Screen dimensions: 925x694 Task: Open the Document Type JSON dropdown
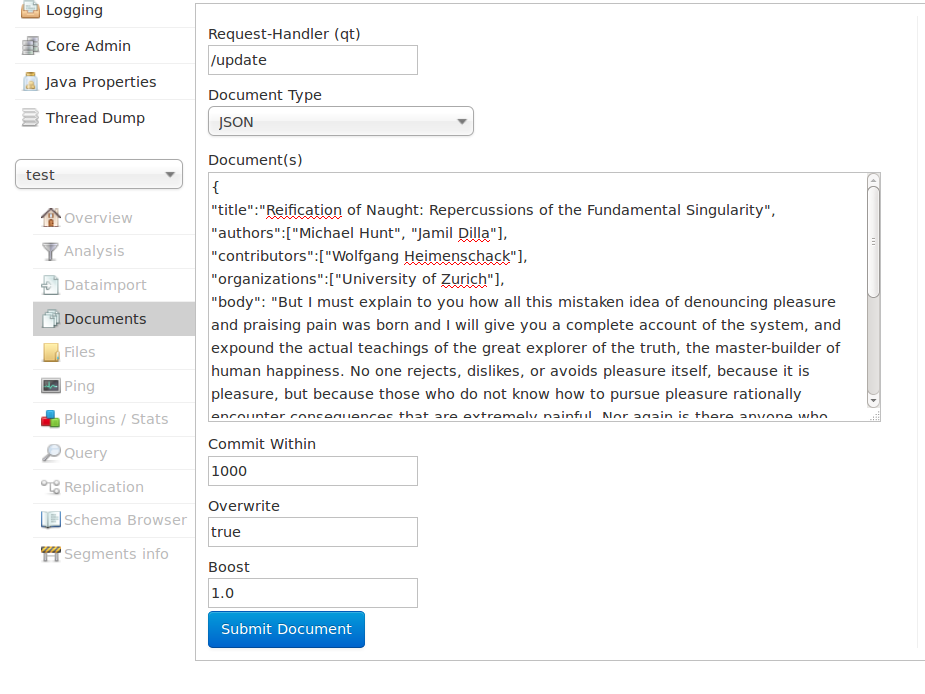340,122
